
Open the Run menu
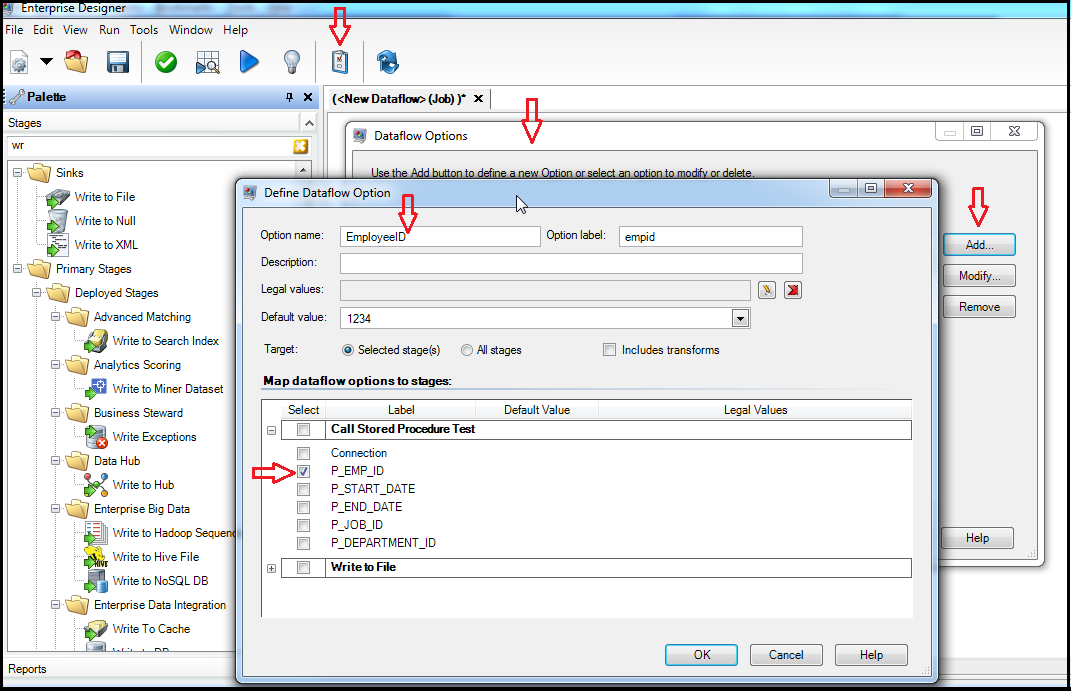(109, 30)
